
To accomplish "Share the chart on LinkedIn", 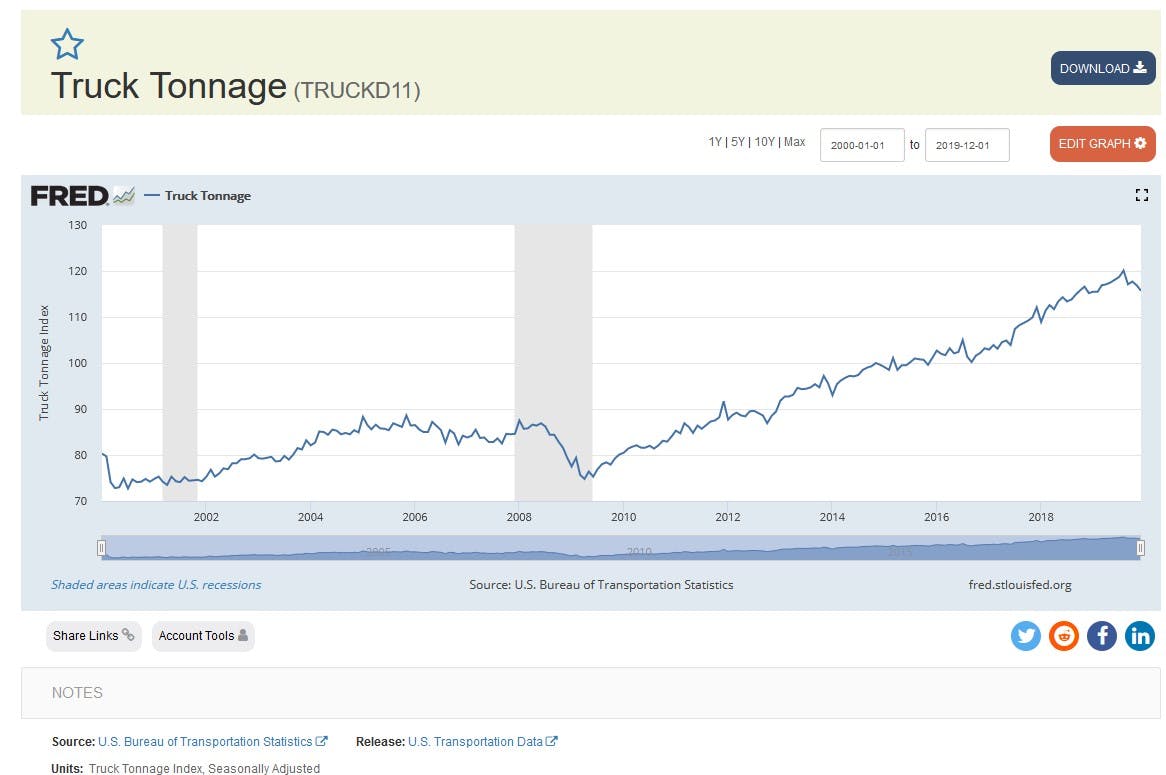I will (1139, 636).
